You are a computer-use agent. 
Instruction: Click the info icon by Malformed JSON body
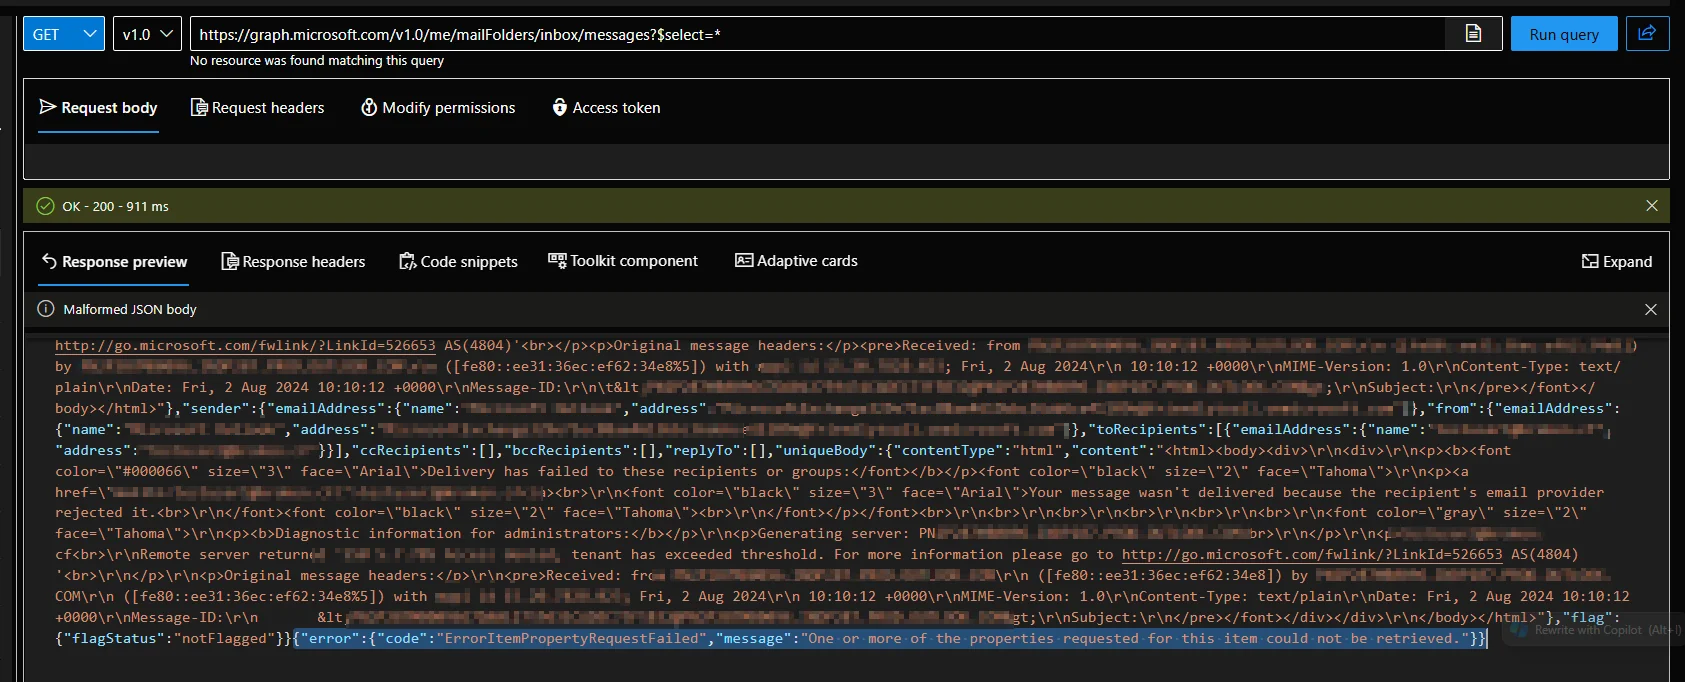pos(45,309)
